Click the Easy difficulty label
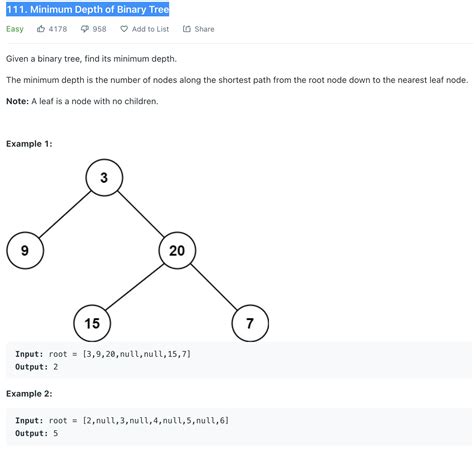Viewport: 474px width, 450px height. 15,29
